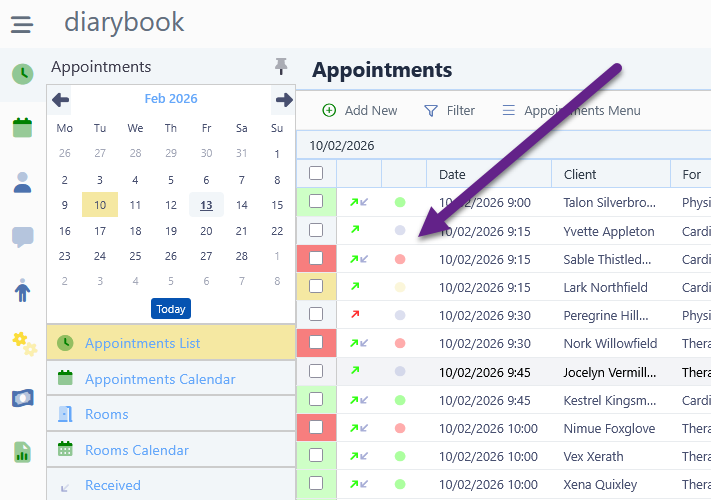Click the hamburger menu icon
This screenshot has height=500, width=711.
click(22, 23)
